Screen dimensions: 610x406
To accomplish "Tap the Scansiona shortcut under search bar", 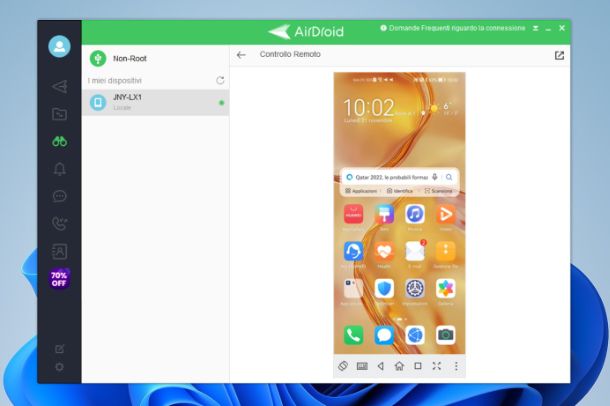I will tap(438, 191).
